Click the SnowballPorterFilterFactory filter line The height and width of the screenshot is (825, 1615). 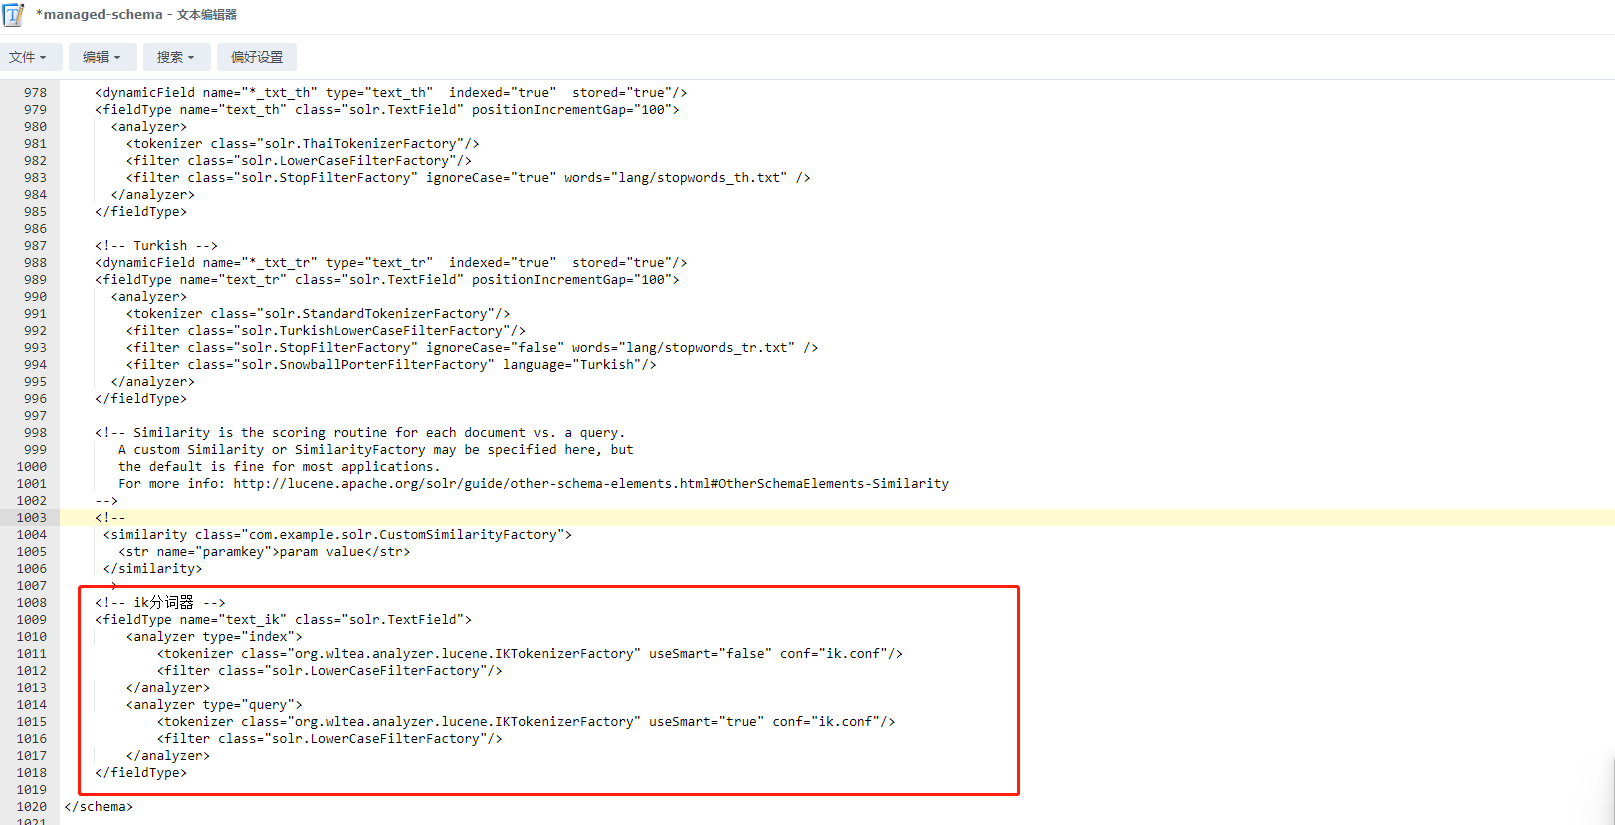pos(391,365)
